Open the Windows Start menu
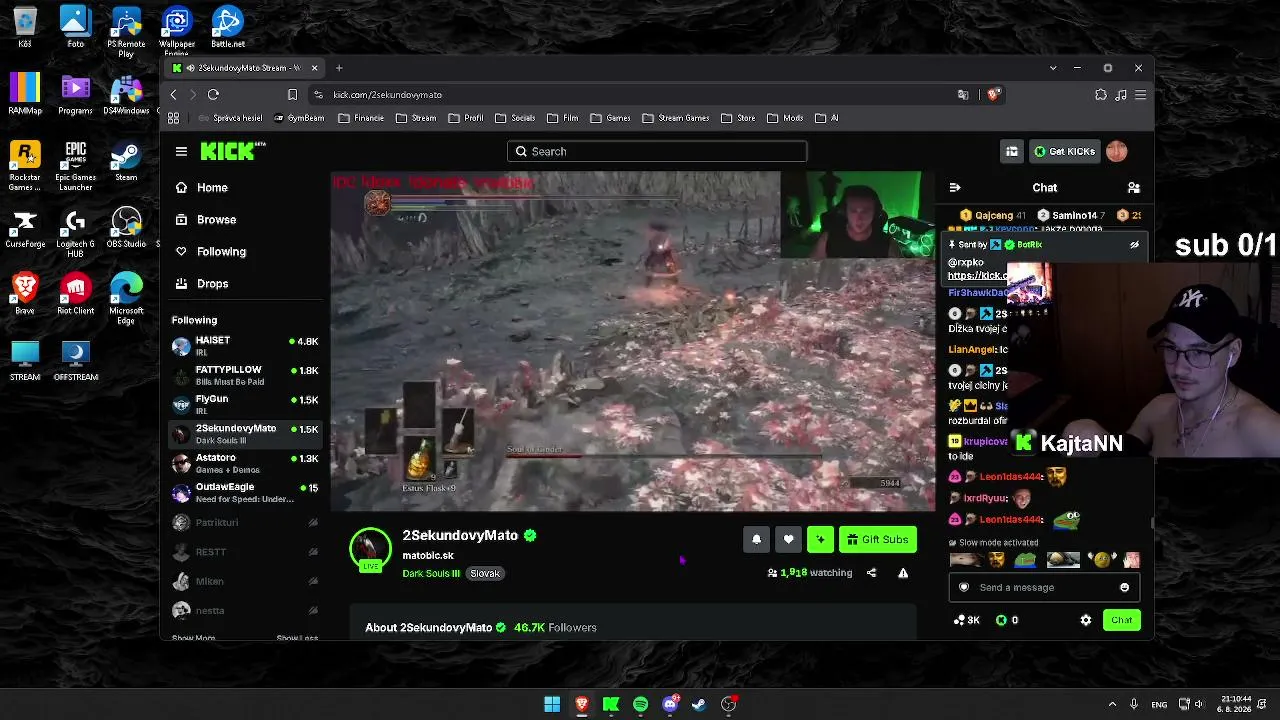This screenshot has width=1280, height=720. 552,704
